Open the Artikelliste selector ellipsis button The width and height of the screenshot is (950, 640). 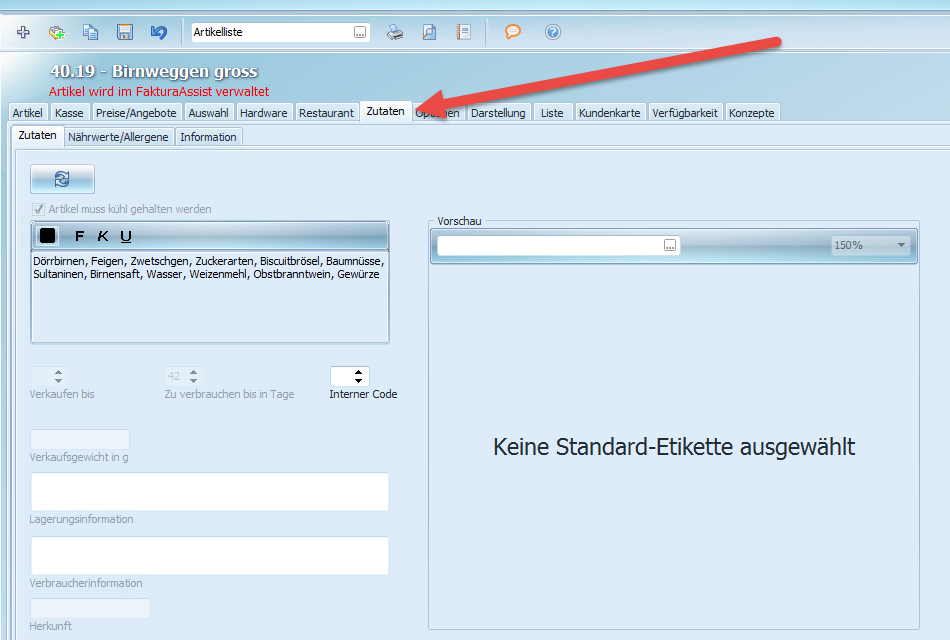click(x=360, y=33)
